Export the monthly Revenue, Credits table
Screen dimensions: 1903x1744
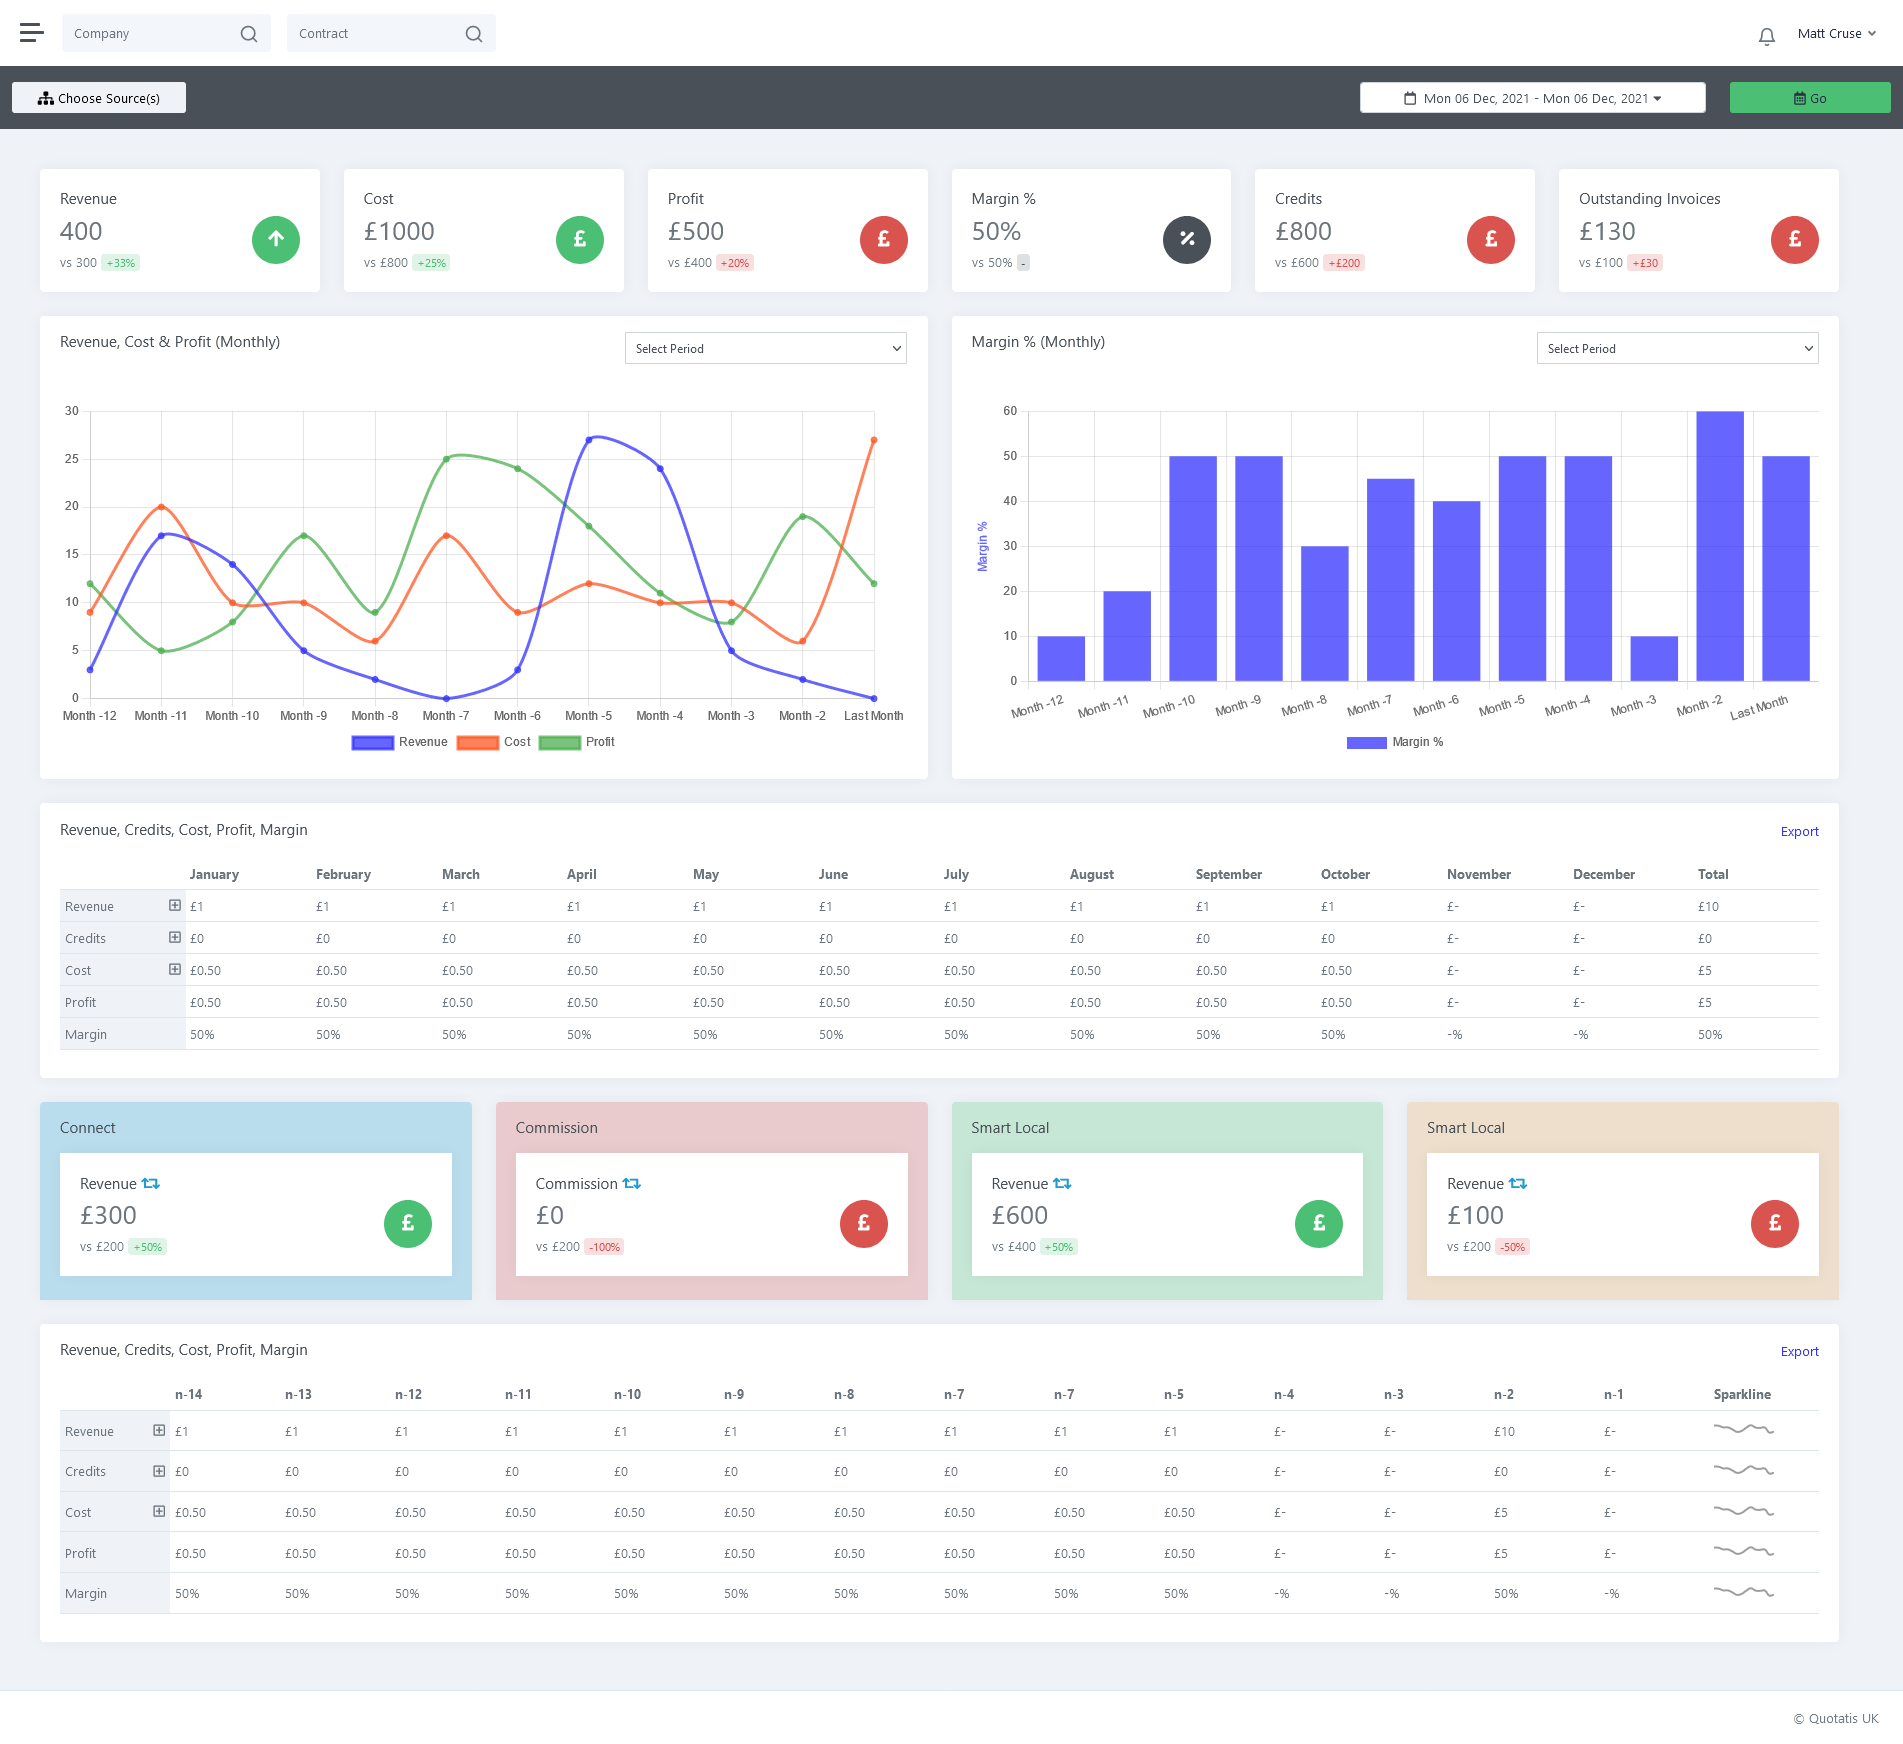1799,832
